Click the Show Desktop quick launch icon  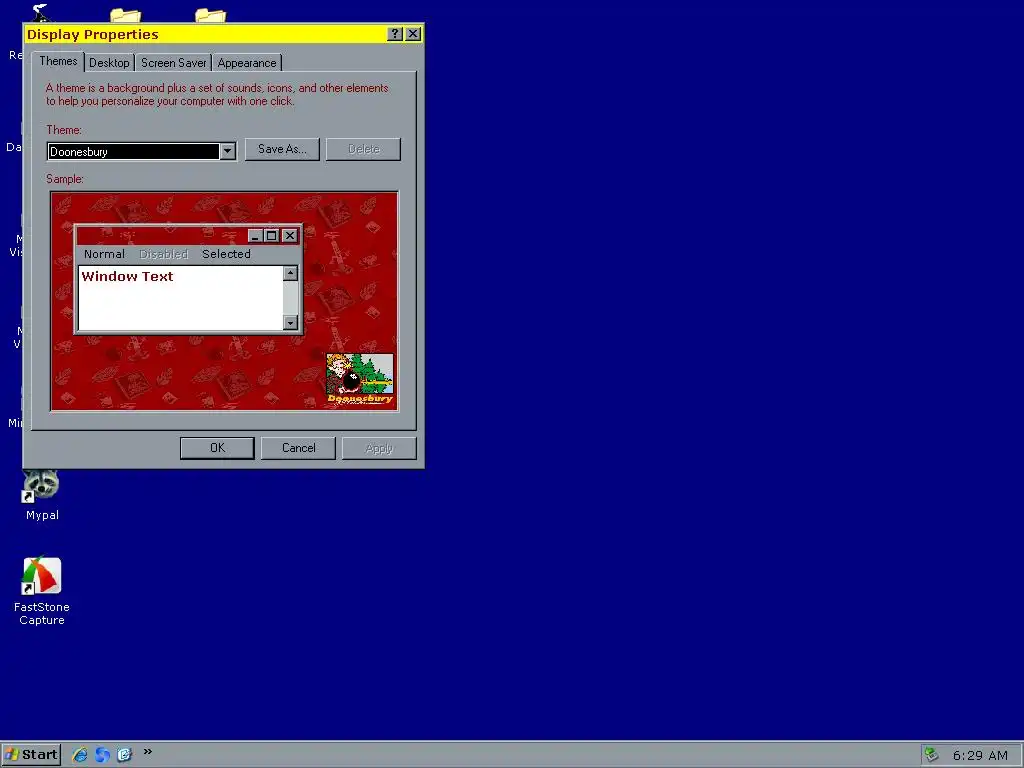[x=124, y=754]
